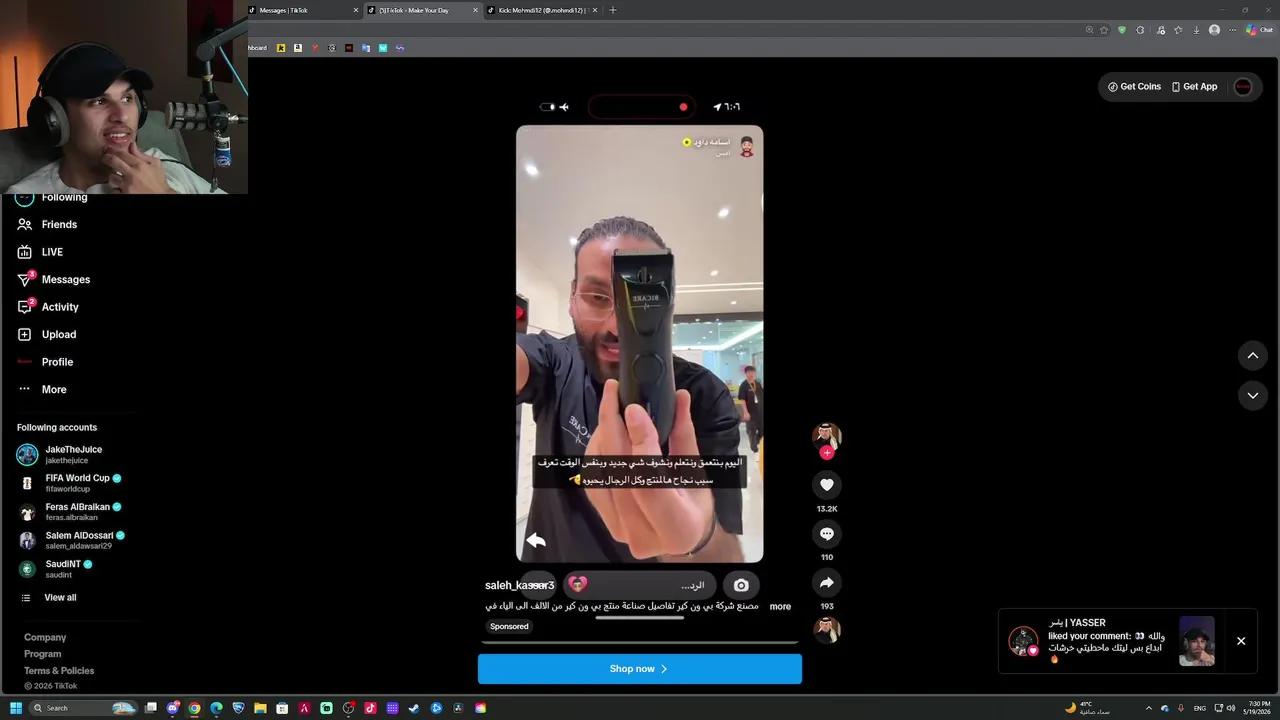The width and height of the screenshot is (1280, 720).
Task: Open Messages in the sidebar
Action: [x=66, y=280]
